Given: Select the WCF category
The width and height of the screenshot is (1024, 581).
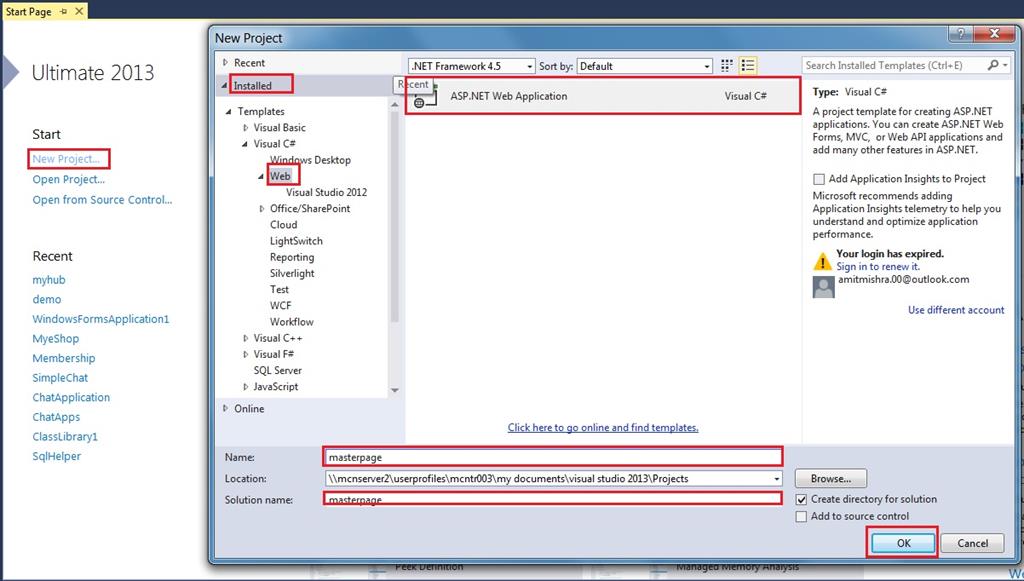Looking at the screenshot, I should tap(281, 306).
